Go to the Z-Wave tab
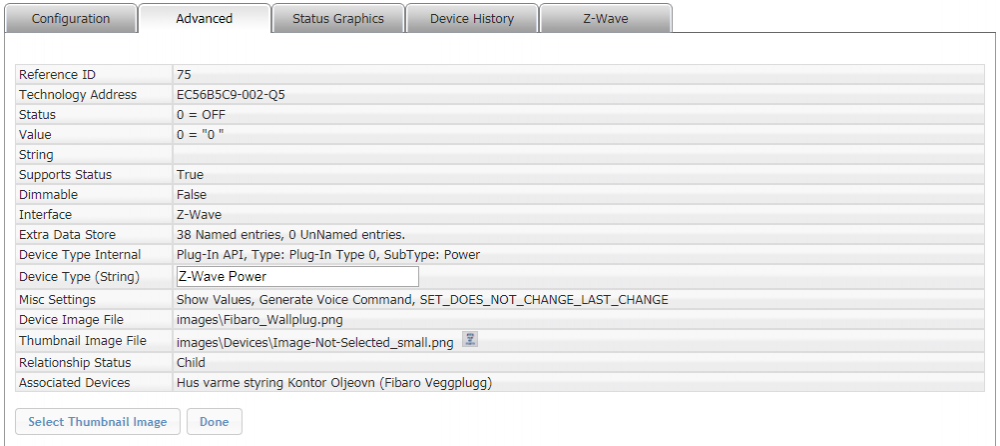This screenshot has height=446, width=1000. (605, 19)
